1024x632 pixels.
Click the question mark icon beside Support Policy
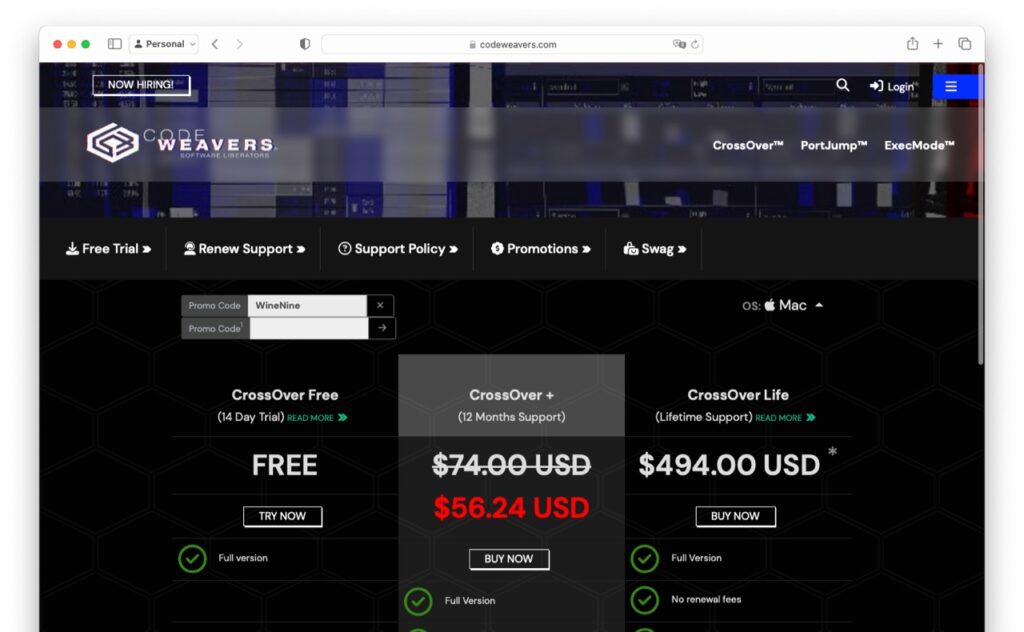click(345, 248)
